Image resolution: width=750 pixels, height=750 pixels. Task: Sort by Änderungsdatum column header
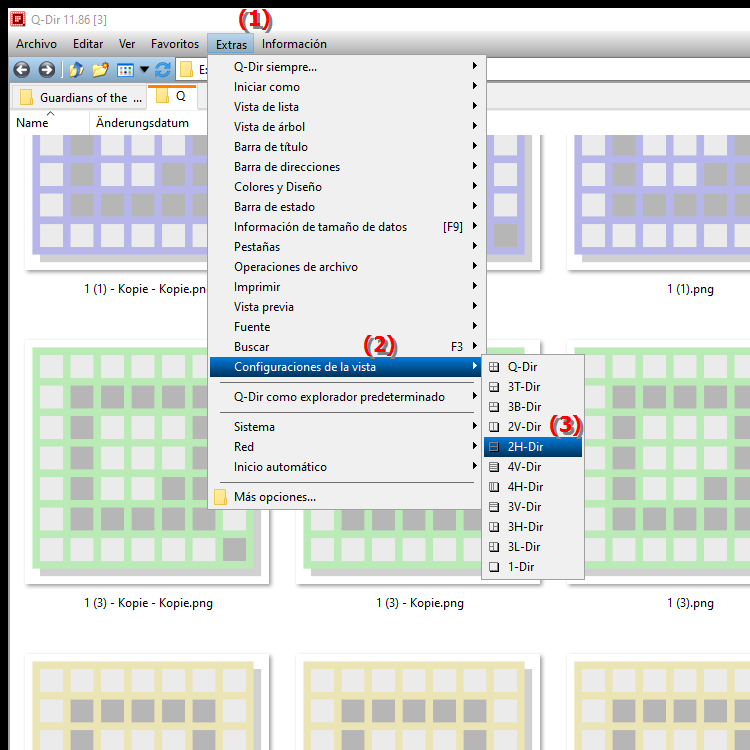click(143, 123)
